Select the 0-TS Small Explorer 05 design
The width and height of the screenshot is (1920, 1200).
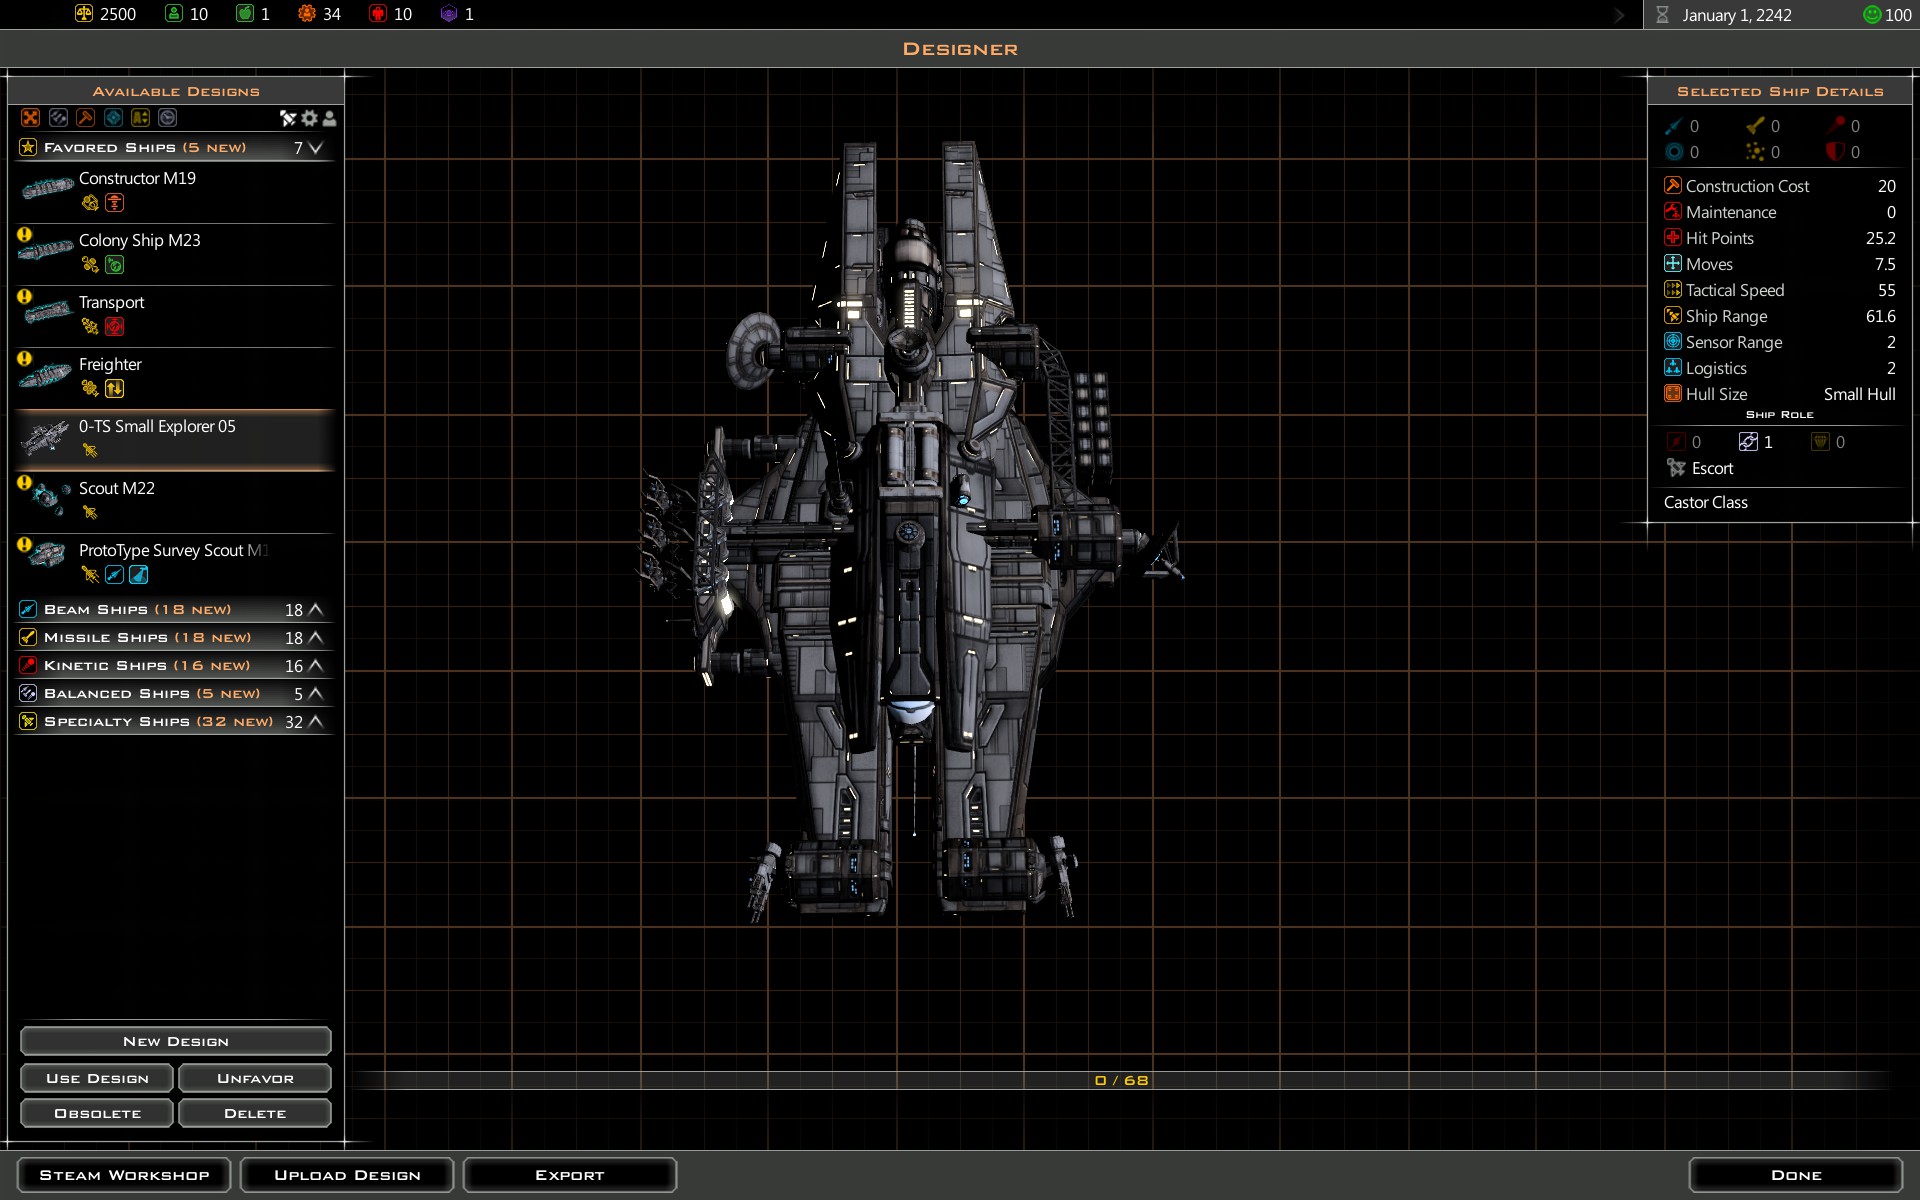coord(175,439)
